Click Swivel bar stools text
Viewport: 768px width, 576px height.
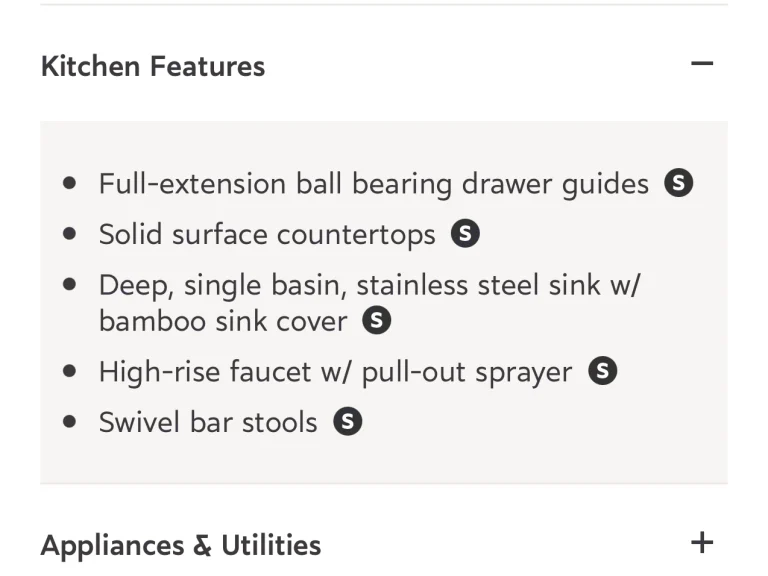click(208, 422)
